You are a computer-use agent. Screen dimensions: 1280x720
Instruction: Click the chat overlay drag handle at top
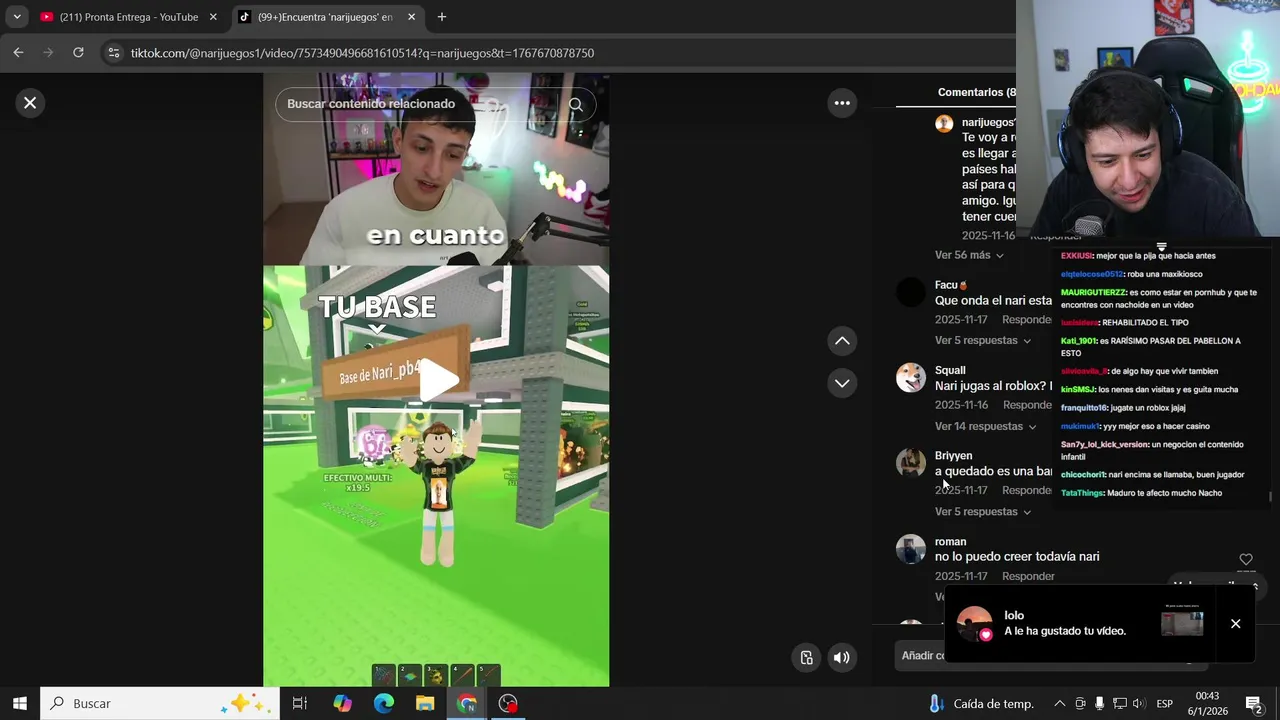(x=1161, y=246)
